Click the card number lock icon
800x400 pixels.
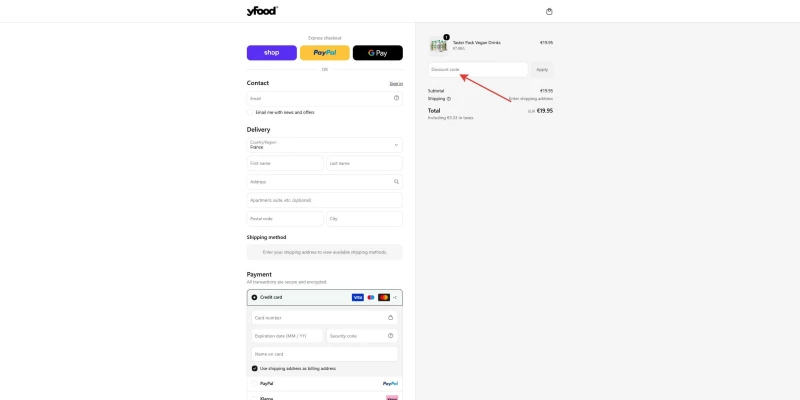(x=390, y=317)
